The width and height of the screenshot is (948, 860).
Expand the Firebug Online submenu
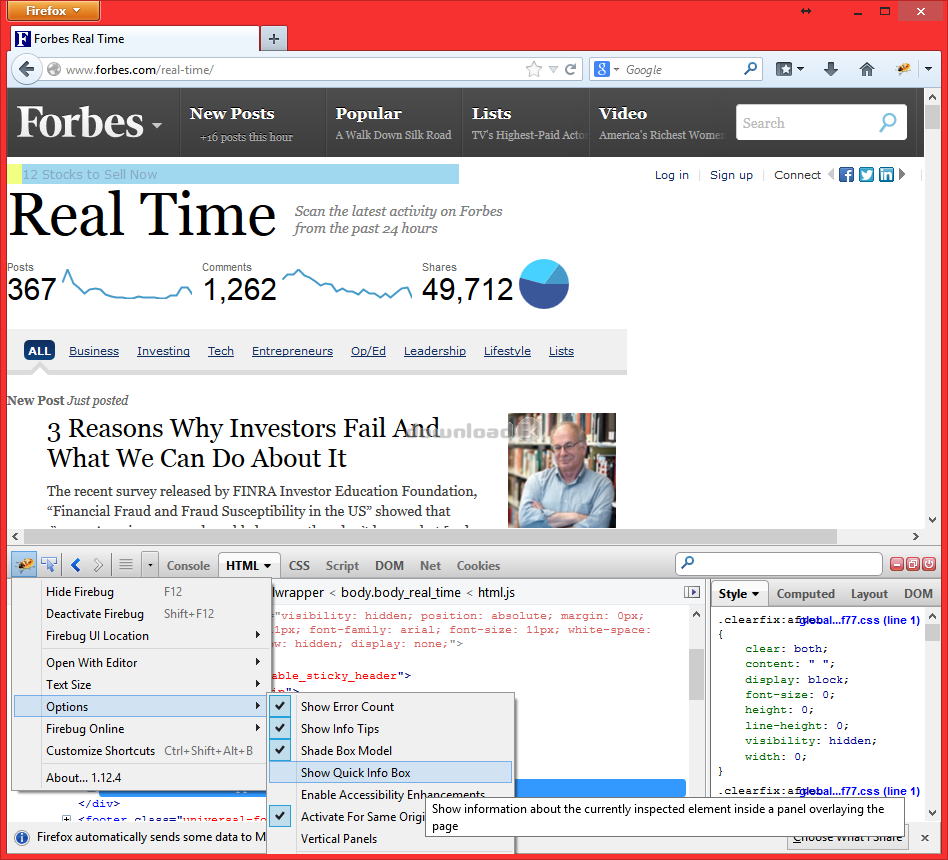coord(140,729)
